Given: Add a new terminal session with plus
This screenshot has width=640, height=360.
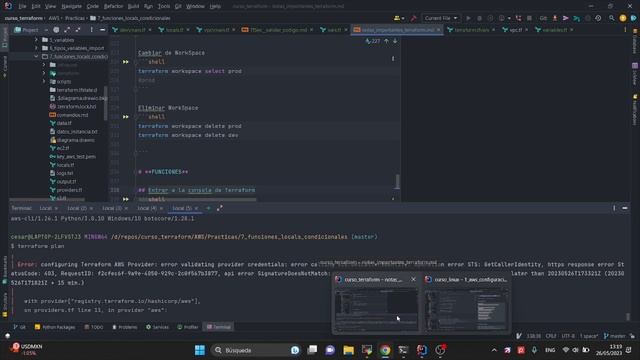Looking at the screenshot, I should point(208,208).
